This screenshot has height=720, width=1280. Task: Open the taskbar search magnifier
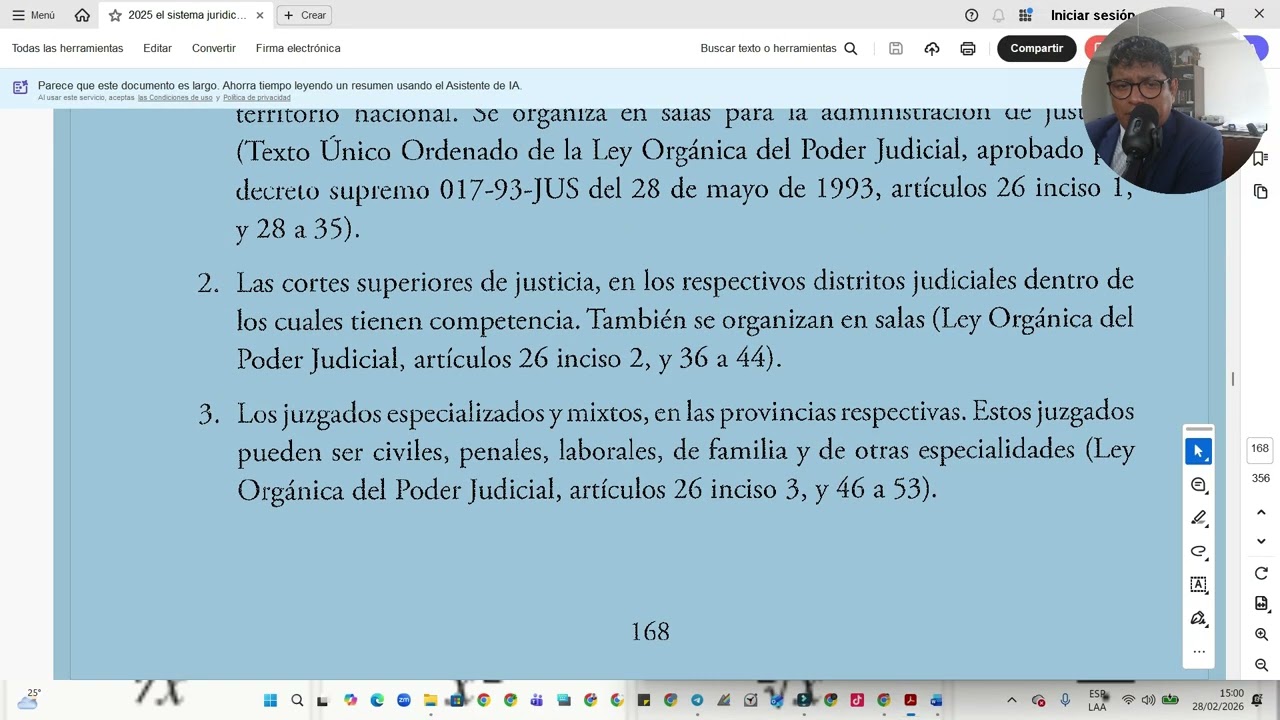297,700
